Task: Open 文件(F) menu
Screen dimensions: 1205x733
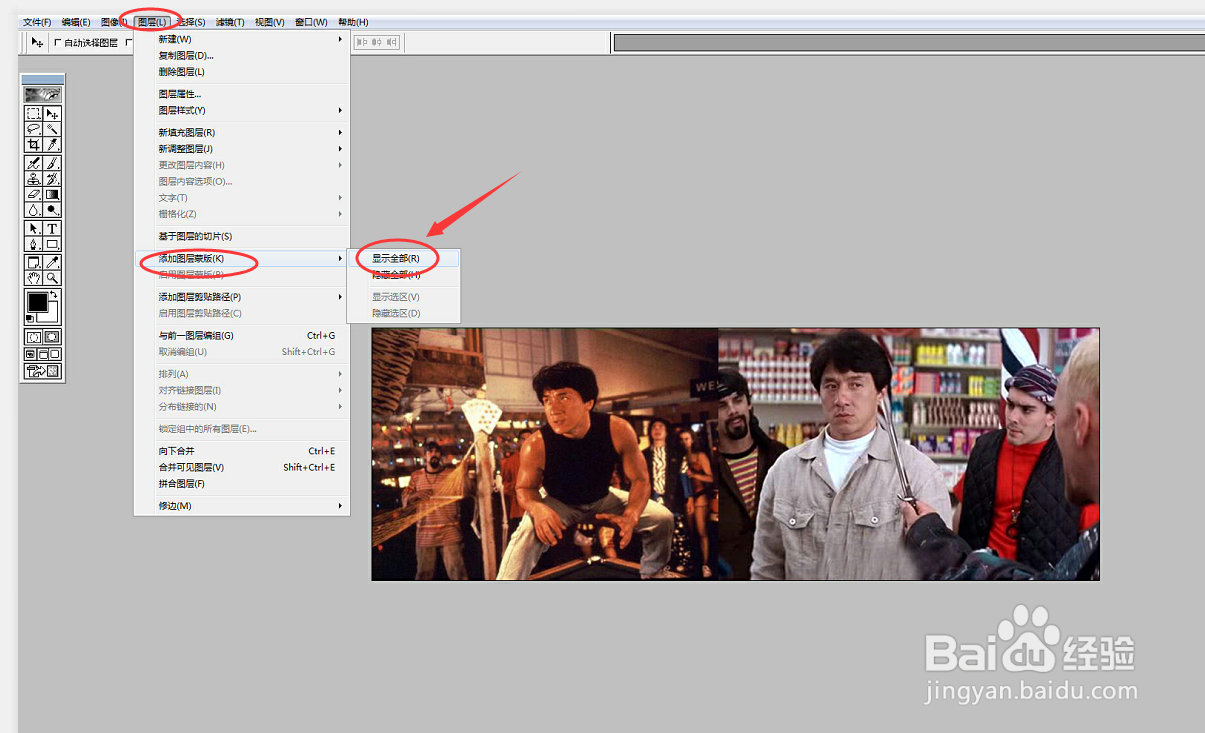Action: click(x=37, y=22)
